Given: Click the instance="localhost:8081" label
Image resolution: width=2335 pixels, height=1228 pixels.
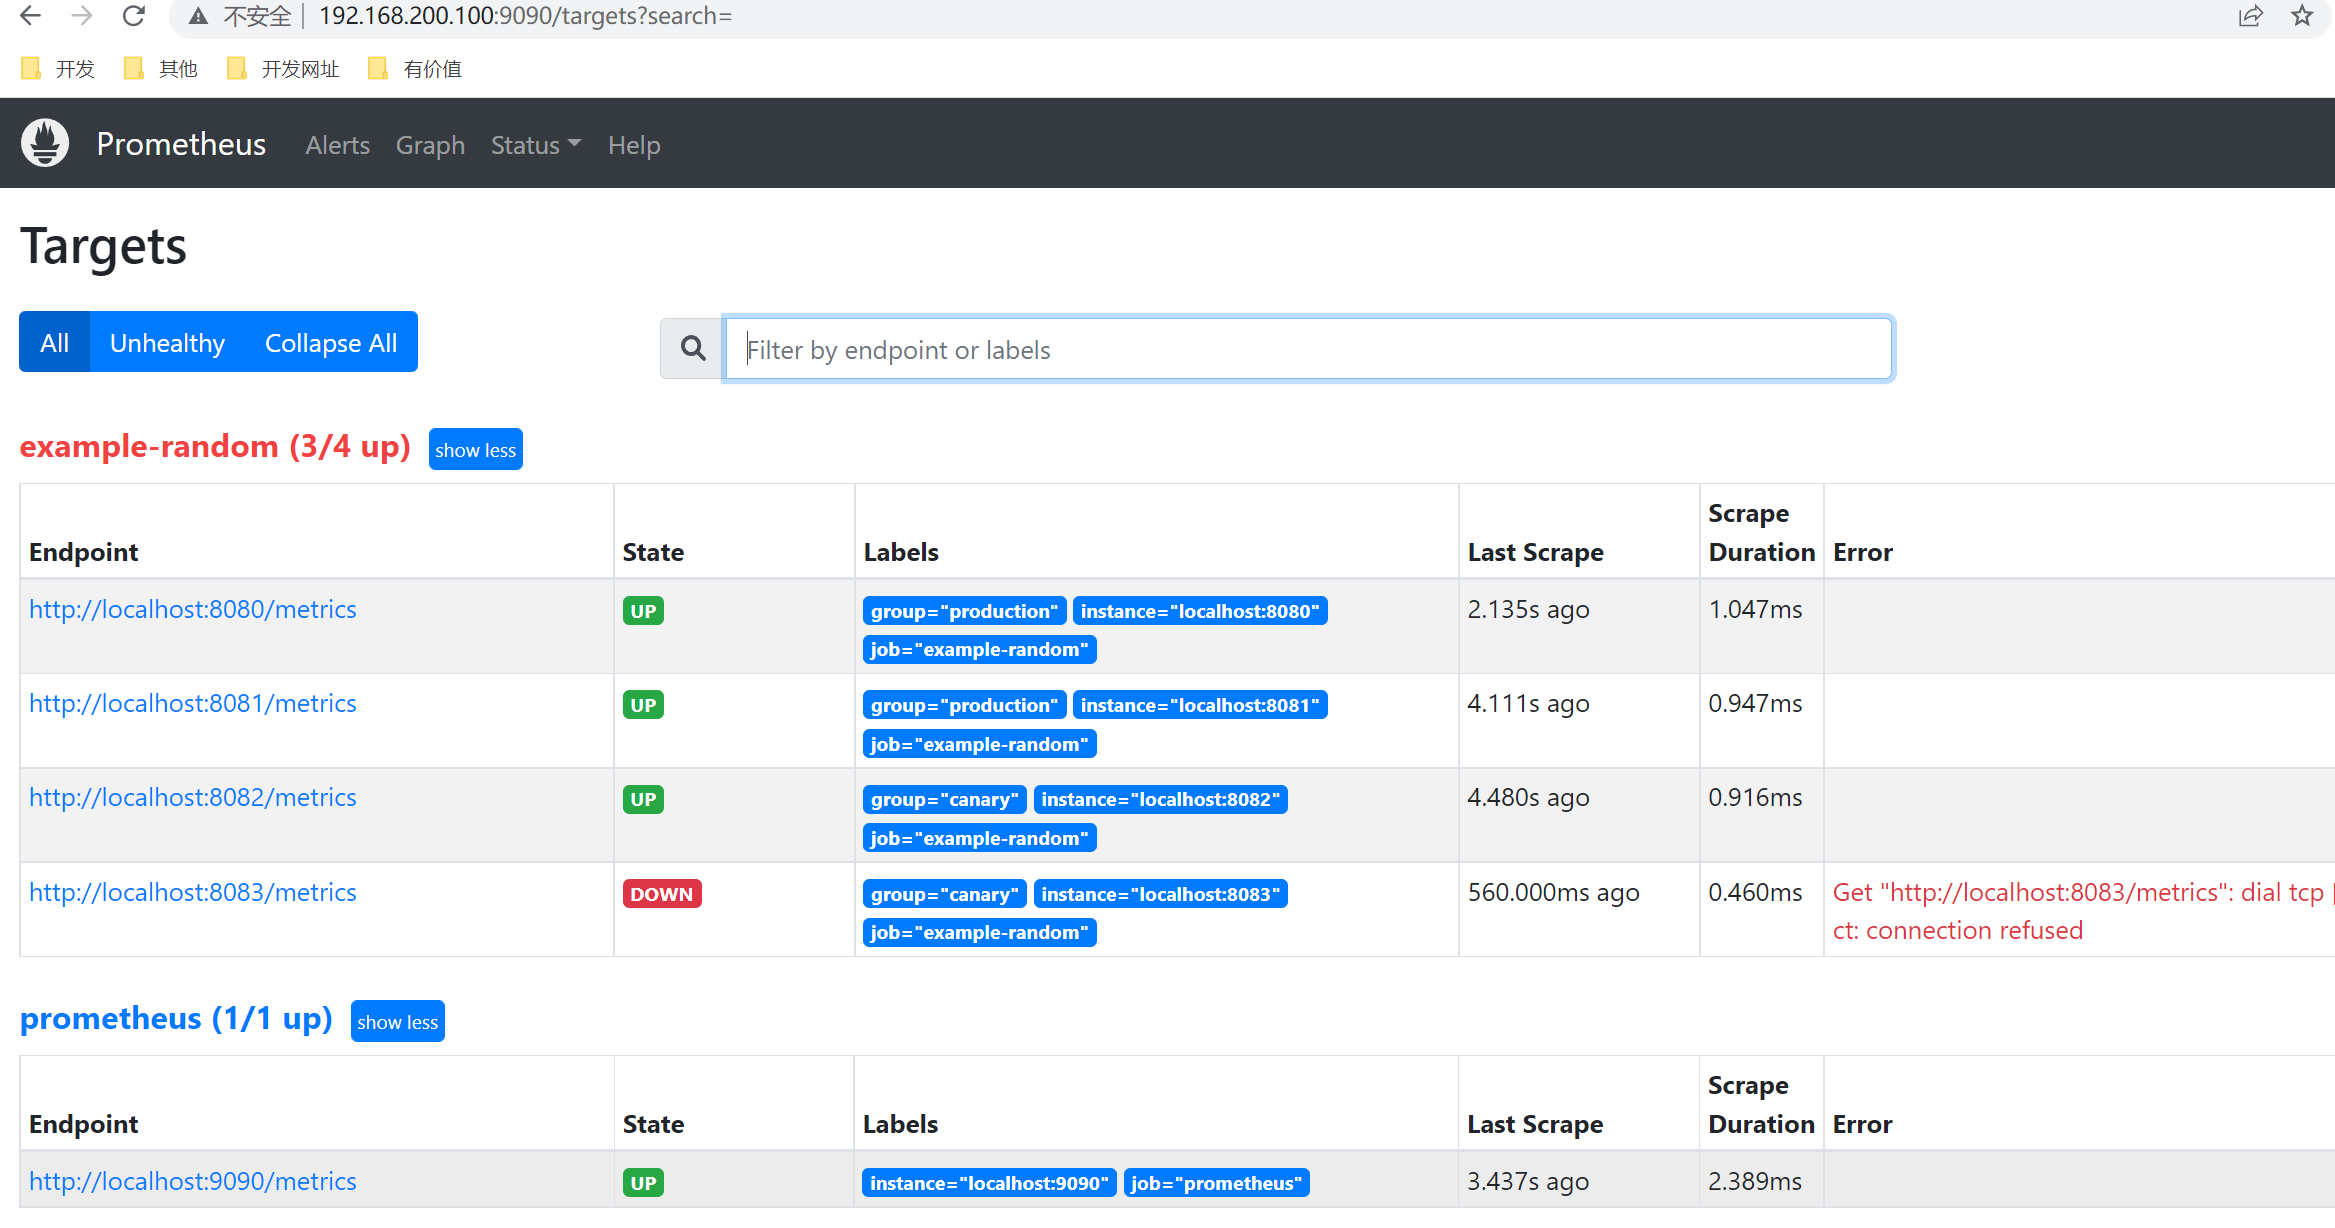Looking at the screenshot, I should tap(1200, 705).
